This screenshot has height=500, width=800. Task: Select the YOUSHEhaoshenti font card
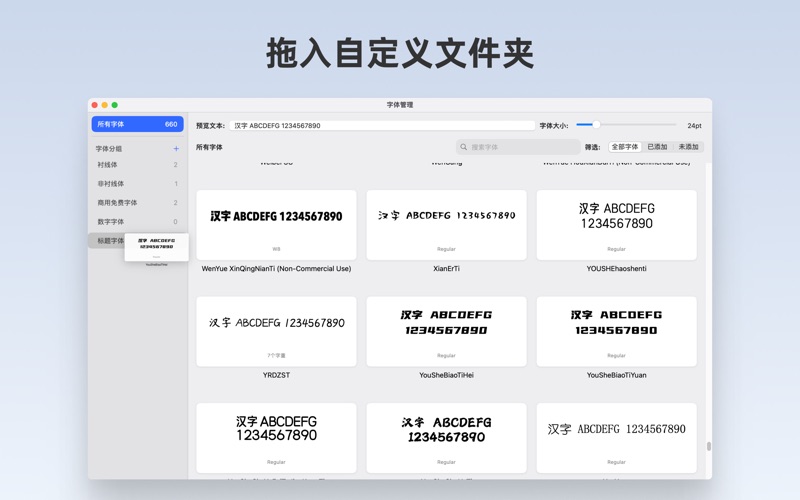click(616, 224)
